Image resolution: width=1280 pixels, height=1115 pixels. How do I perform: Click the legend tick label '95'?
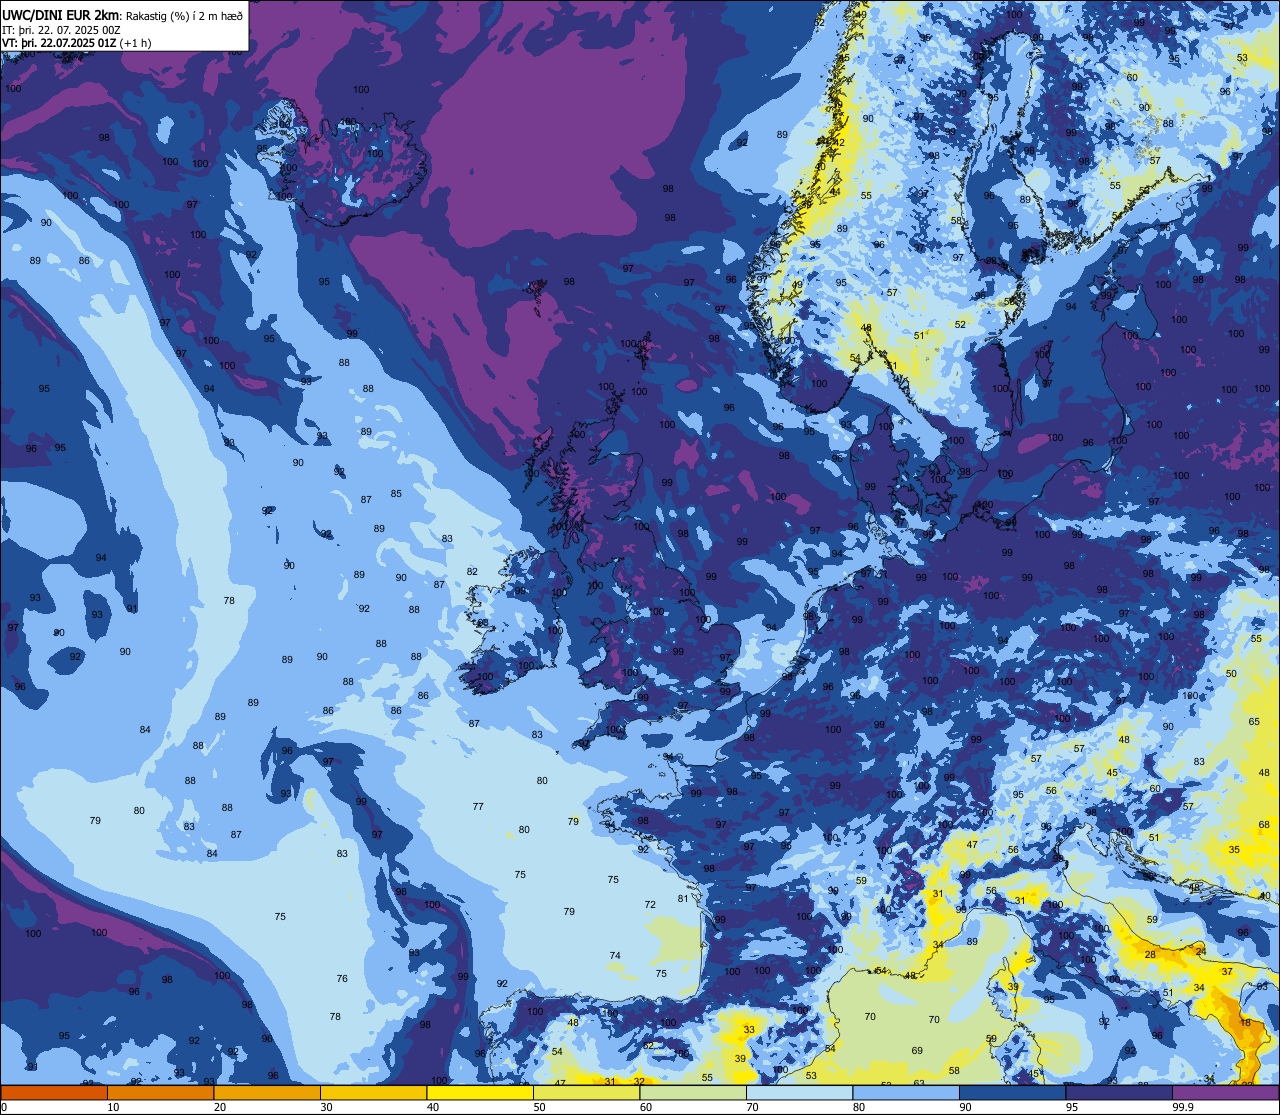(x=1072, y=1107)
